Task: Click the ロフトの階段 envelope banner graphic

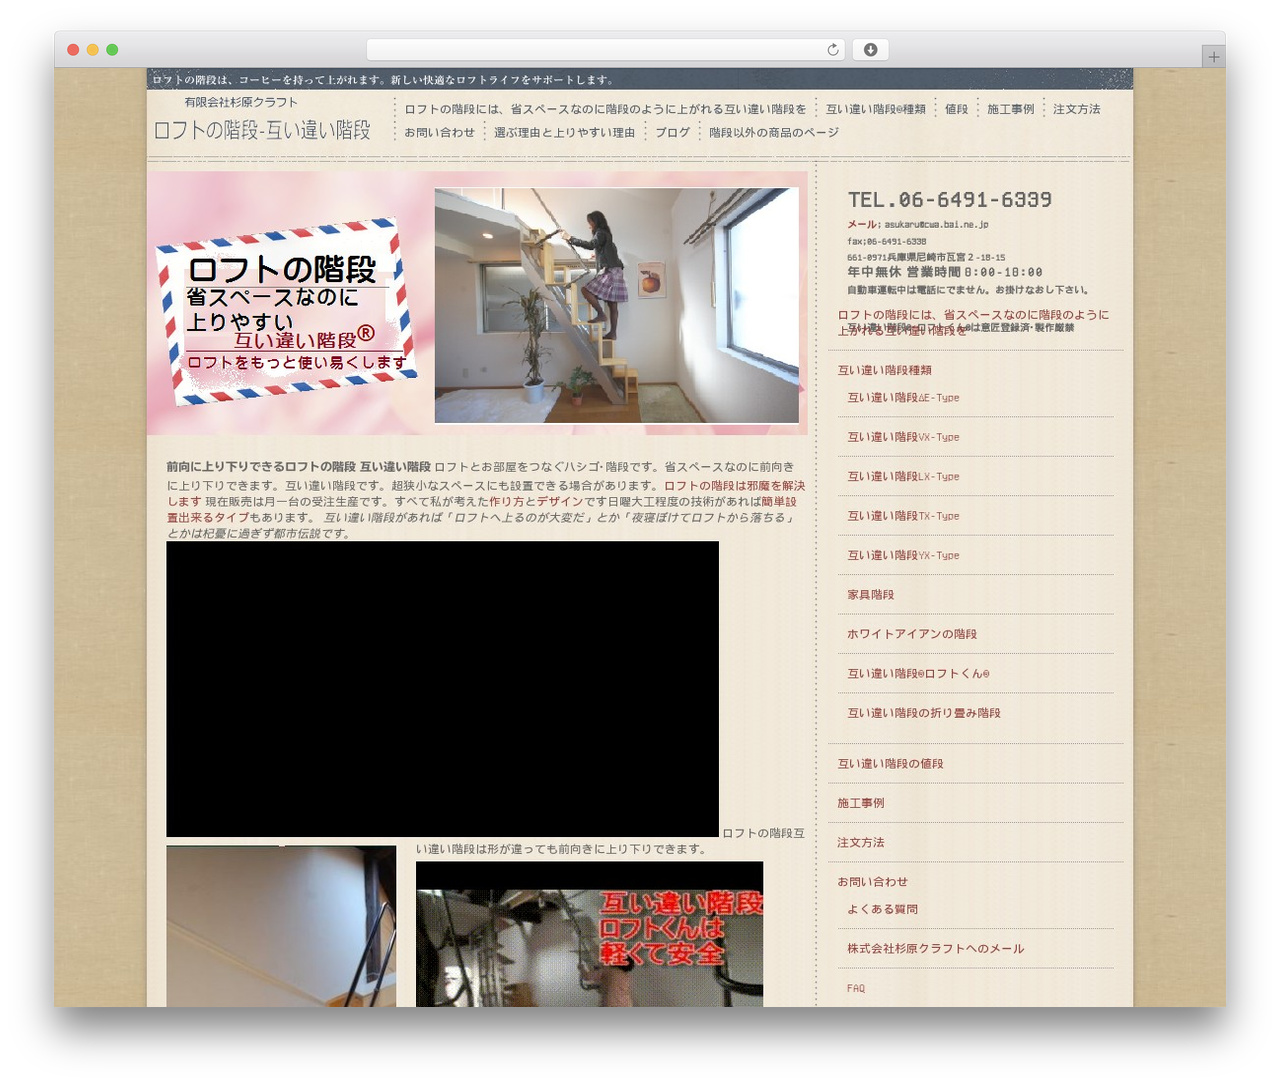Action: coord(285,312)
